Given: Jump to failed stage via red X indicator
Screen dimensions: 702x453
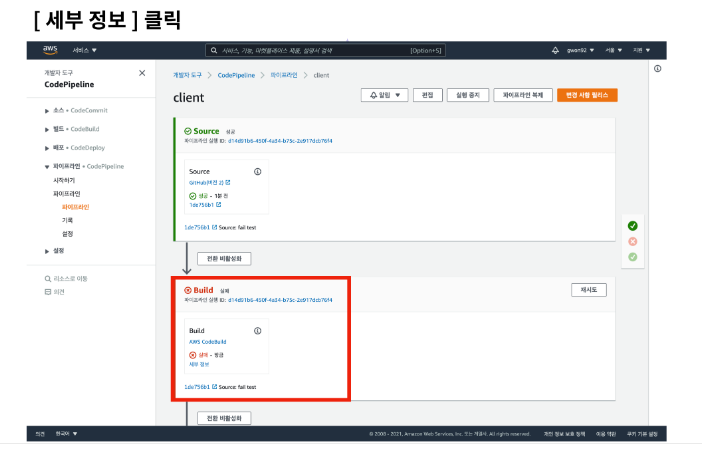Looking at the screenshot, I should pyautogui.click(x=633, y=241).
